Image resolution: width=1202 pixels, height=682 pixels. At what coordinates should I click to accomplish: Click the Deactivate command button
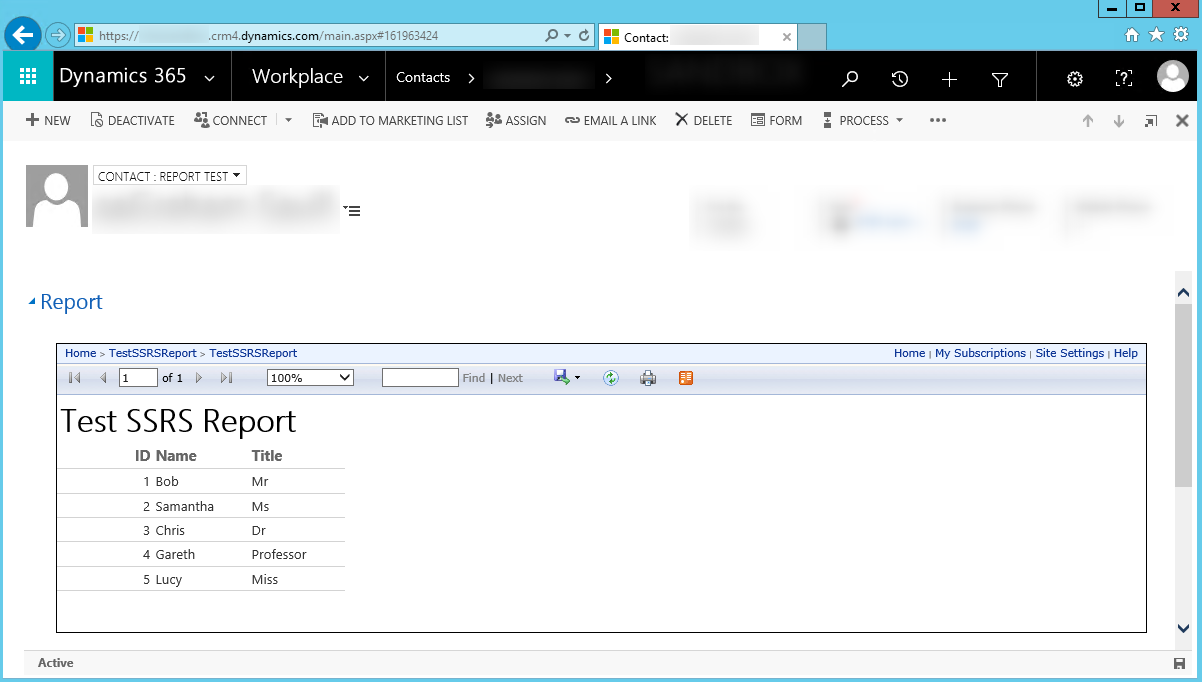[x=132, y=120]
